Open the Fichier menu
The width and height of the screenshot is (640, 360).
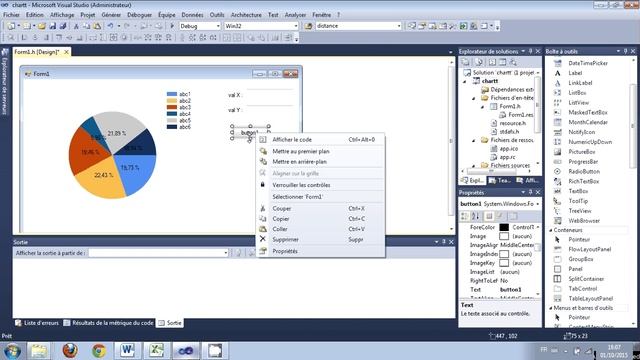click(11, 15)
